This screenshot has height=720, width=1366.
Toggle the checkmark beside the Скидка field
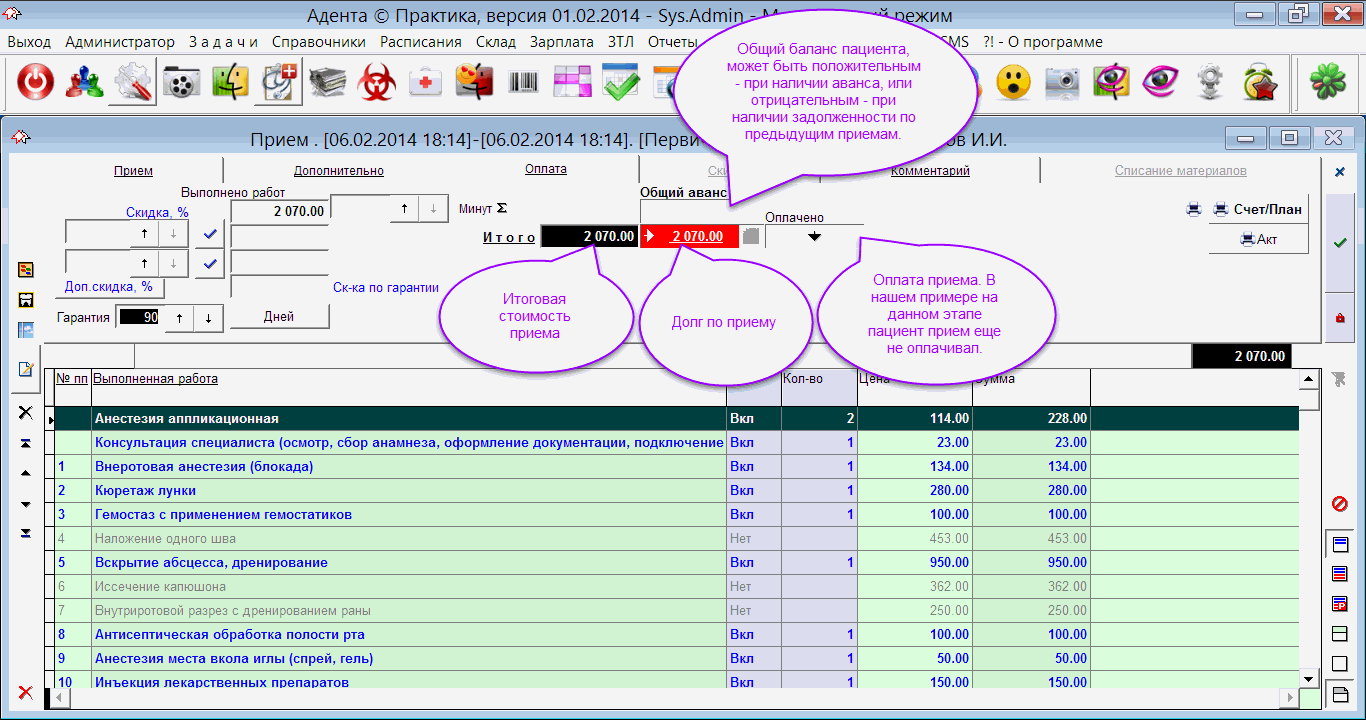[210, 234]
